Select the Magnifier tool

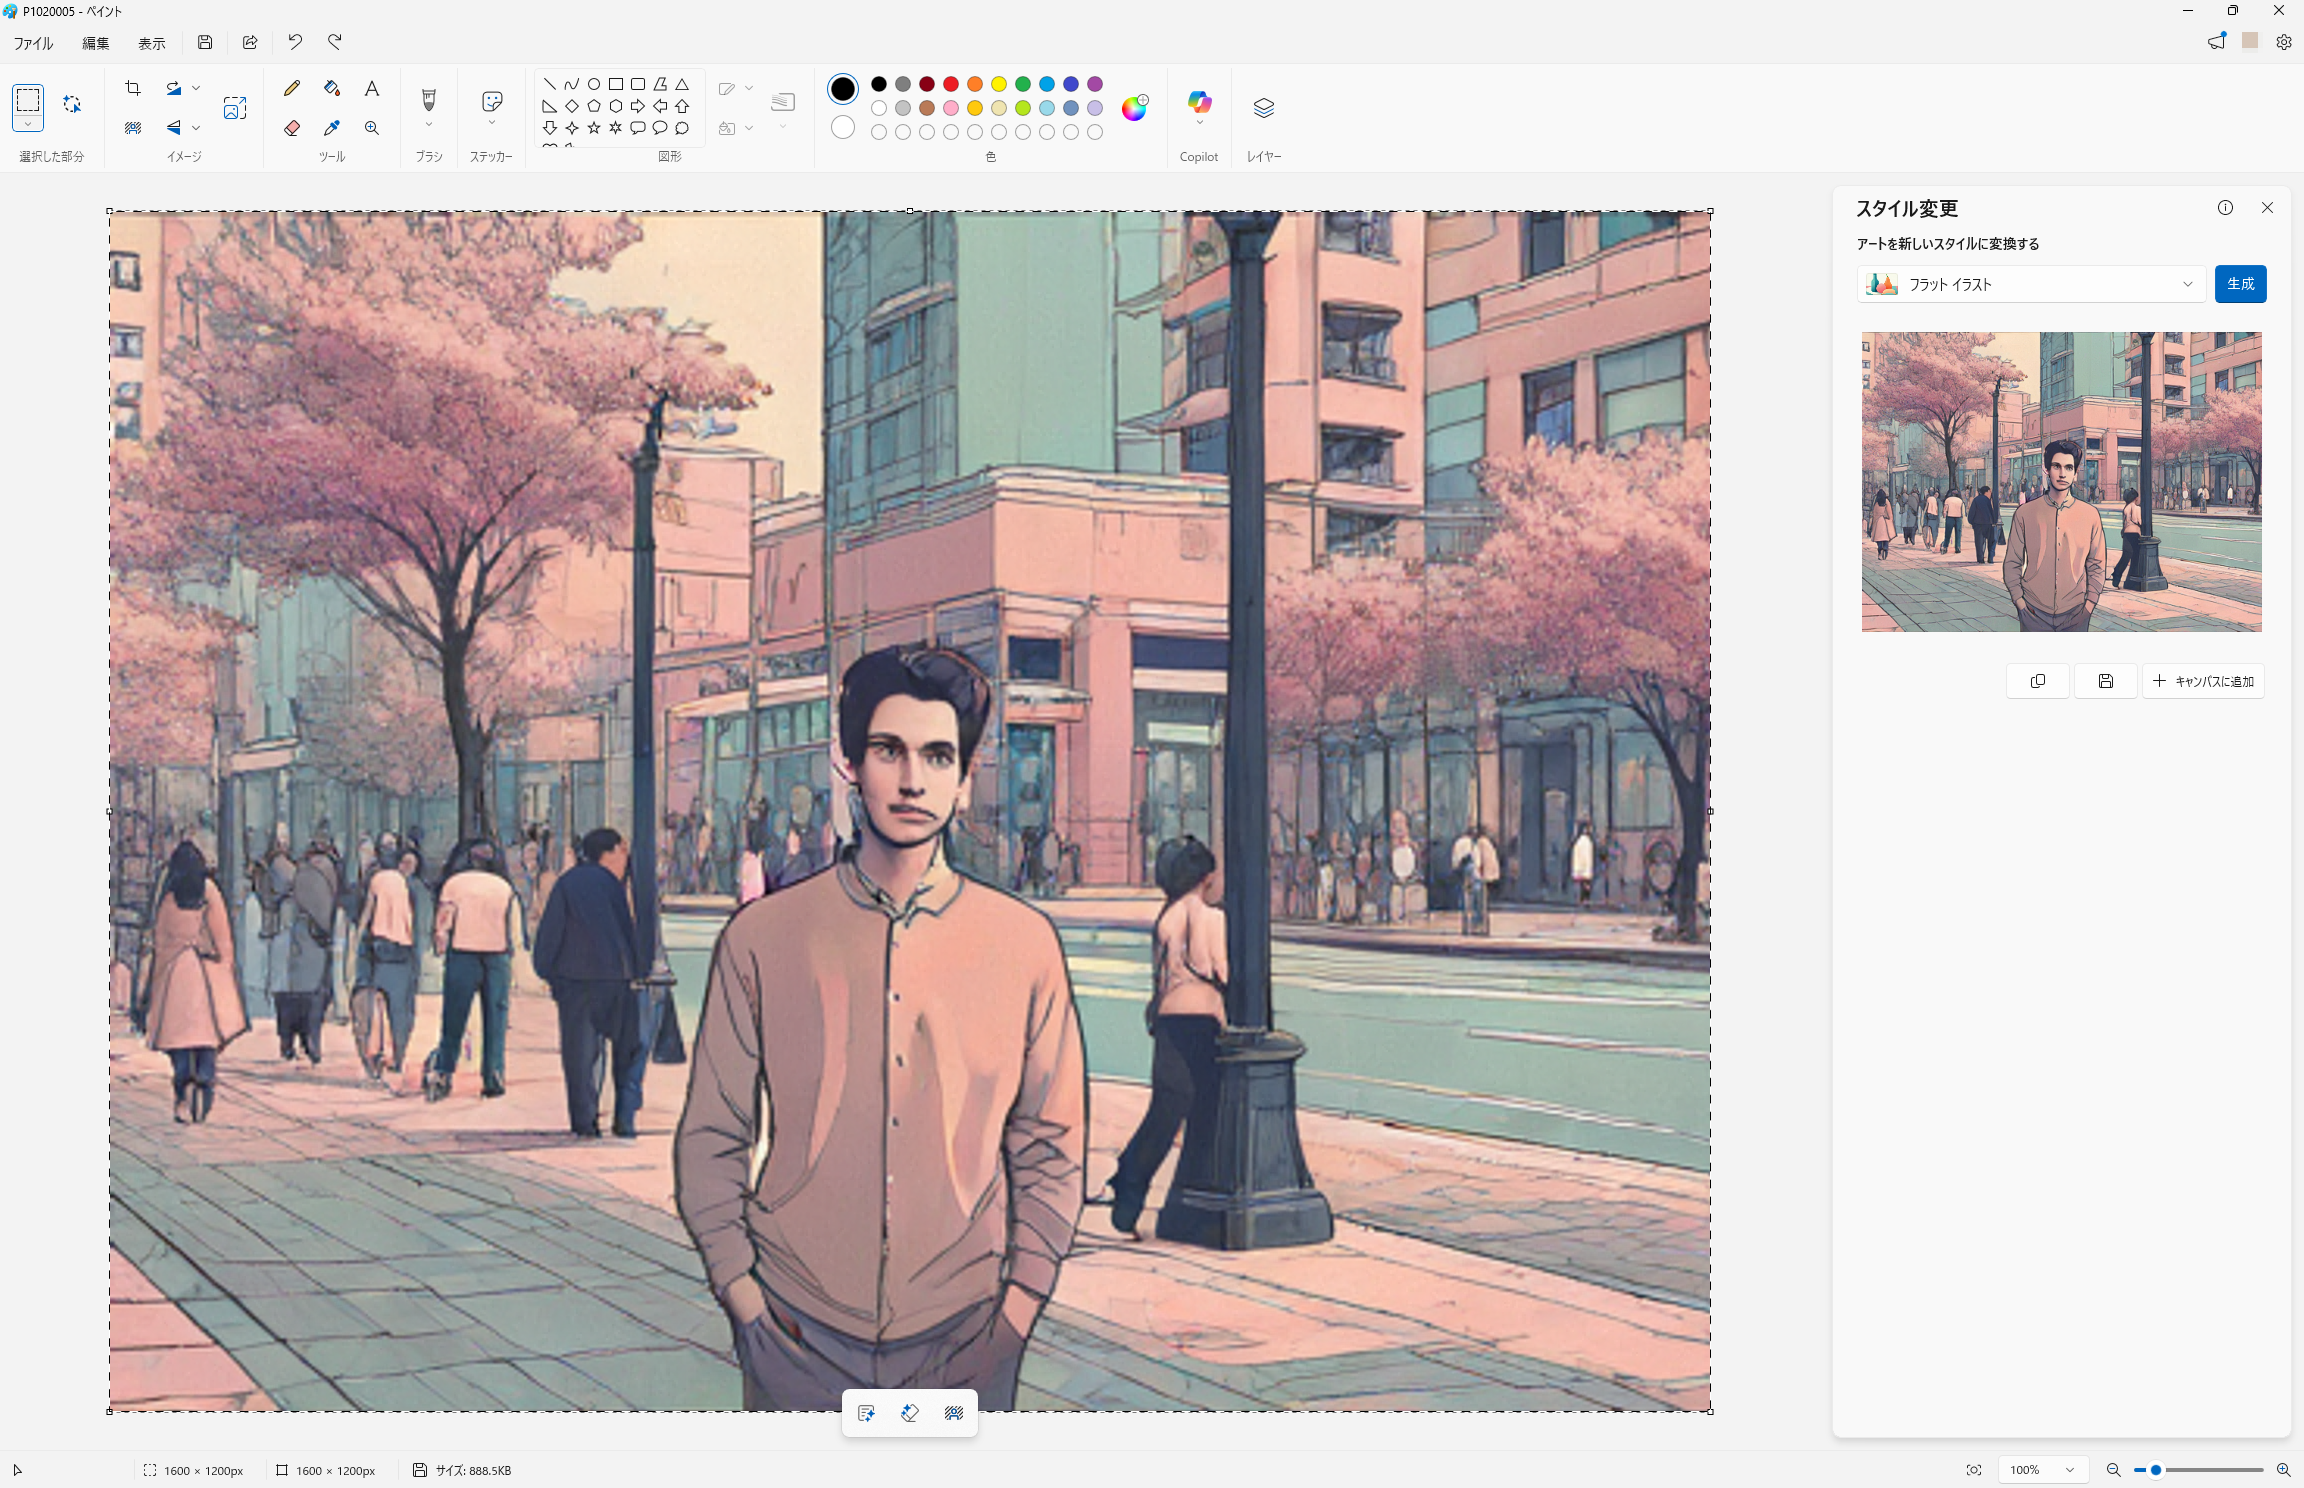[372, 128]
